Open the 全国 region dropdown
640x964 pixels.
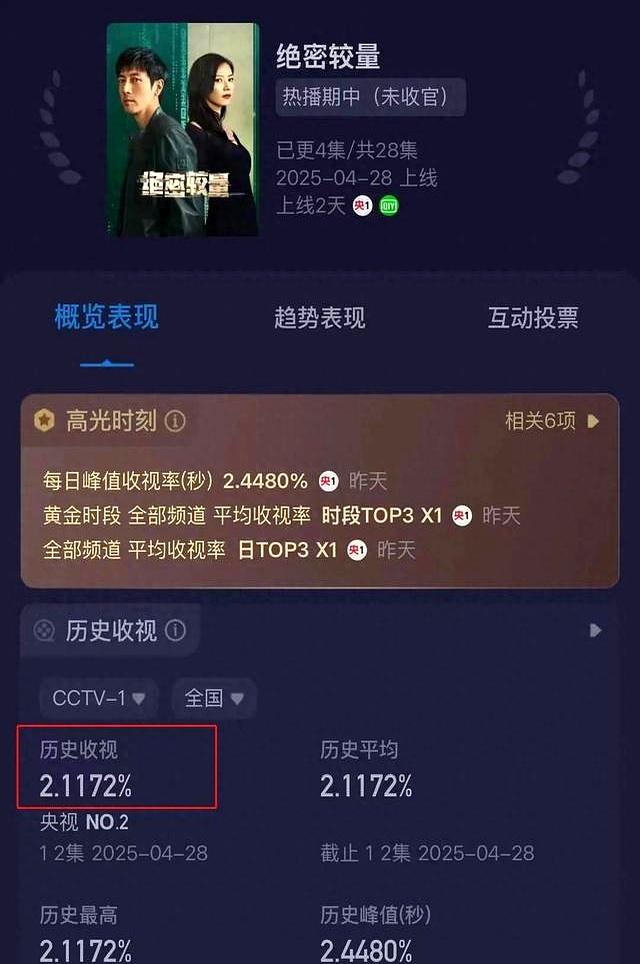214,698
